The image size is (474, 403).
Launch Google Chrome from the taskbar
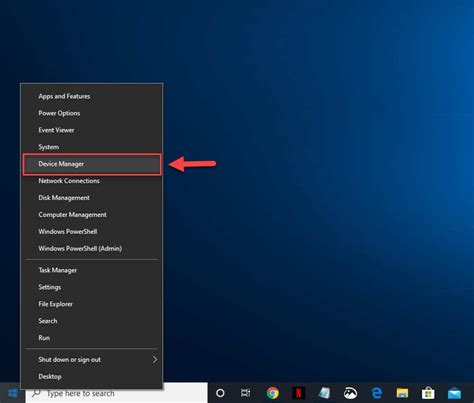[x=273, y=393]
